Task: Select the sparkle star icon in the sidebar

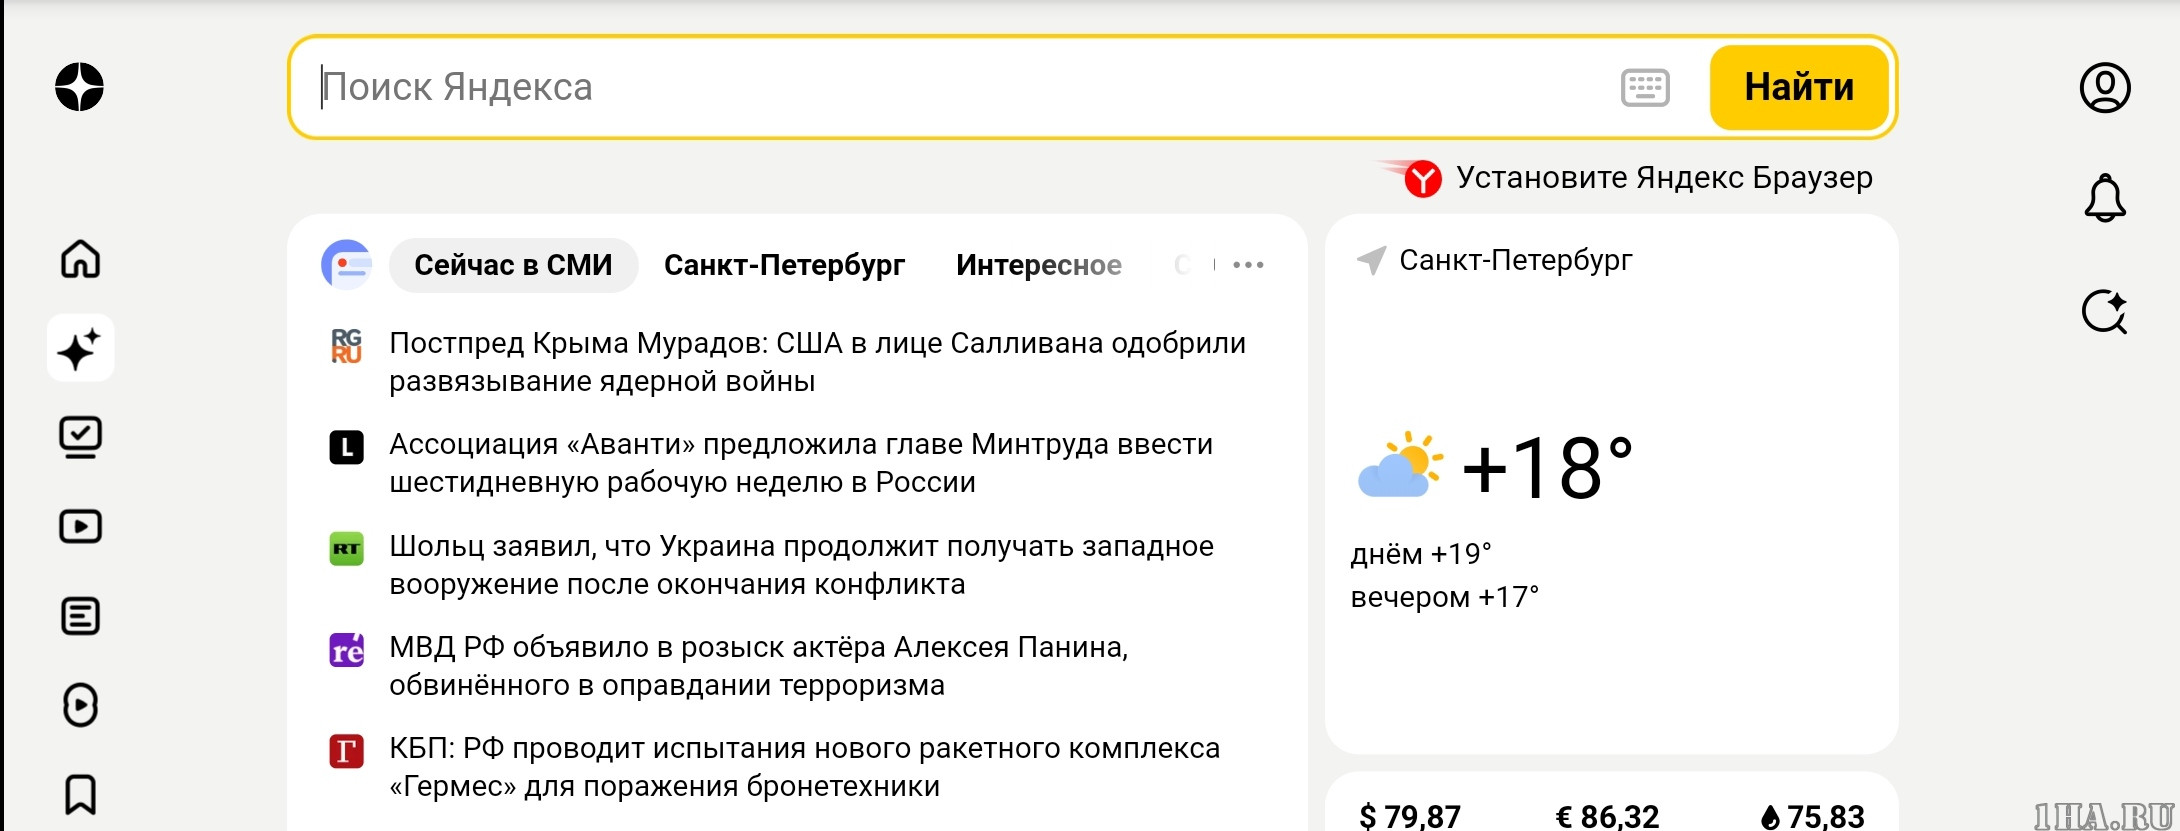Action: tap(80, 348)
